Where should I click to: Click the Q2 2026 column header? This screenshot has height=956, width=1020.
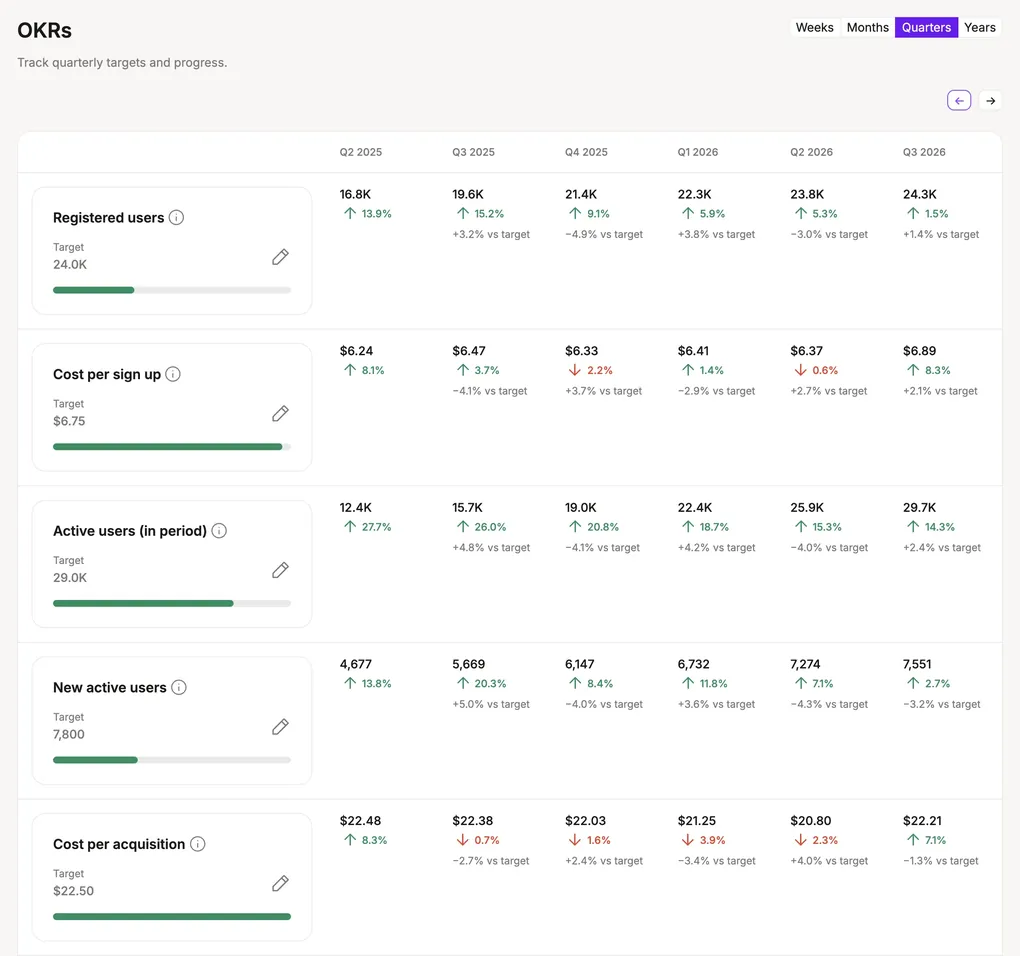point(811,152)
